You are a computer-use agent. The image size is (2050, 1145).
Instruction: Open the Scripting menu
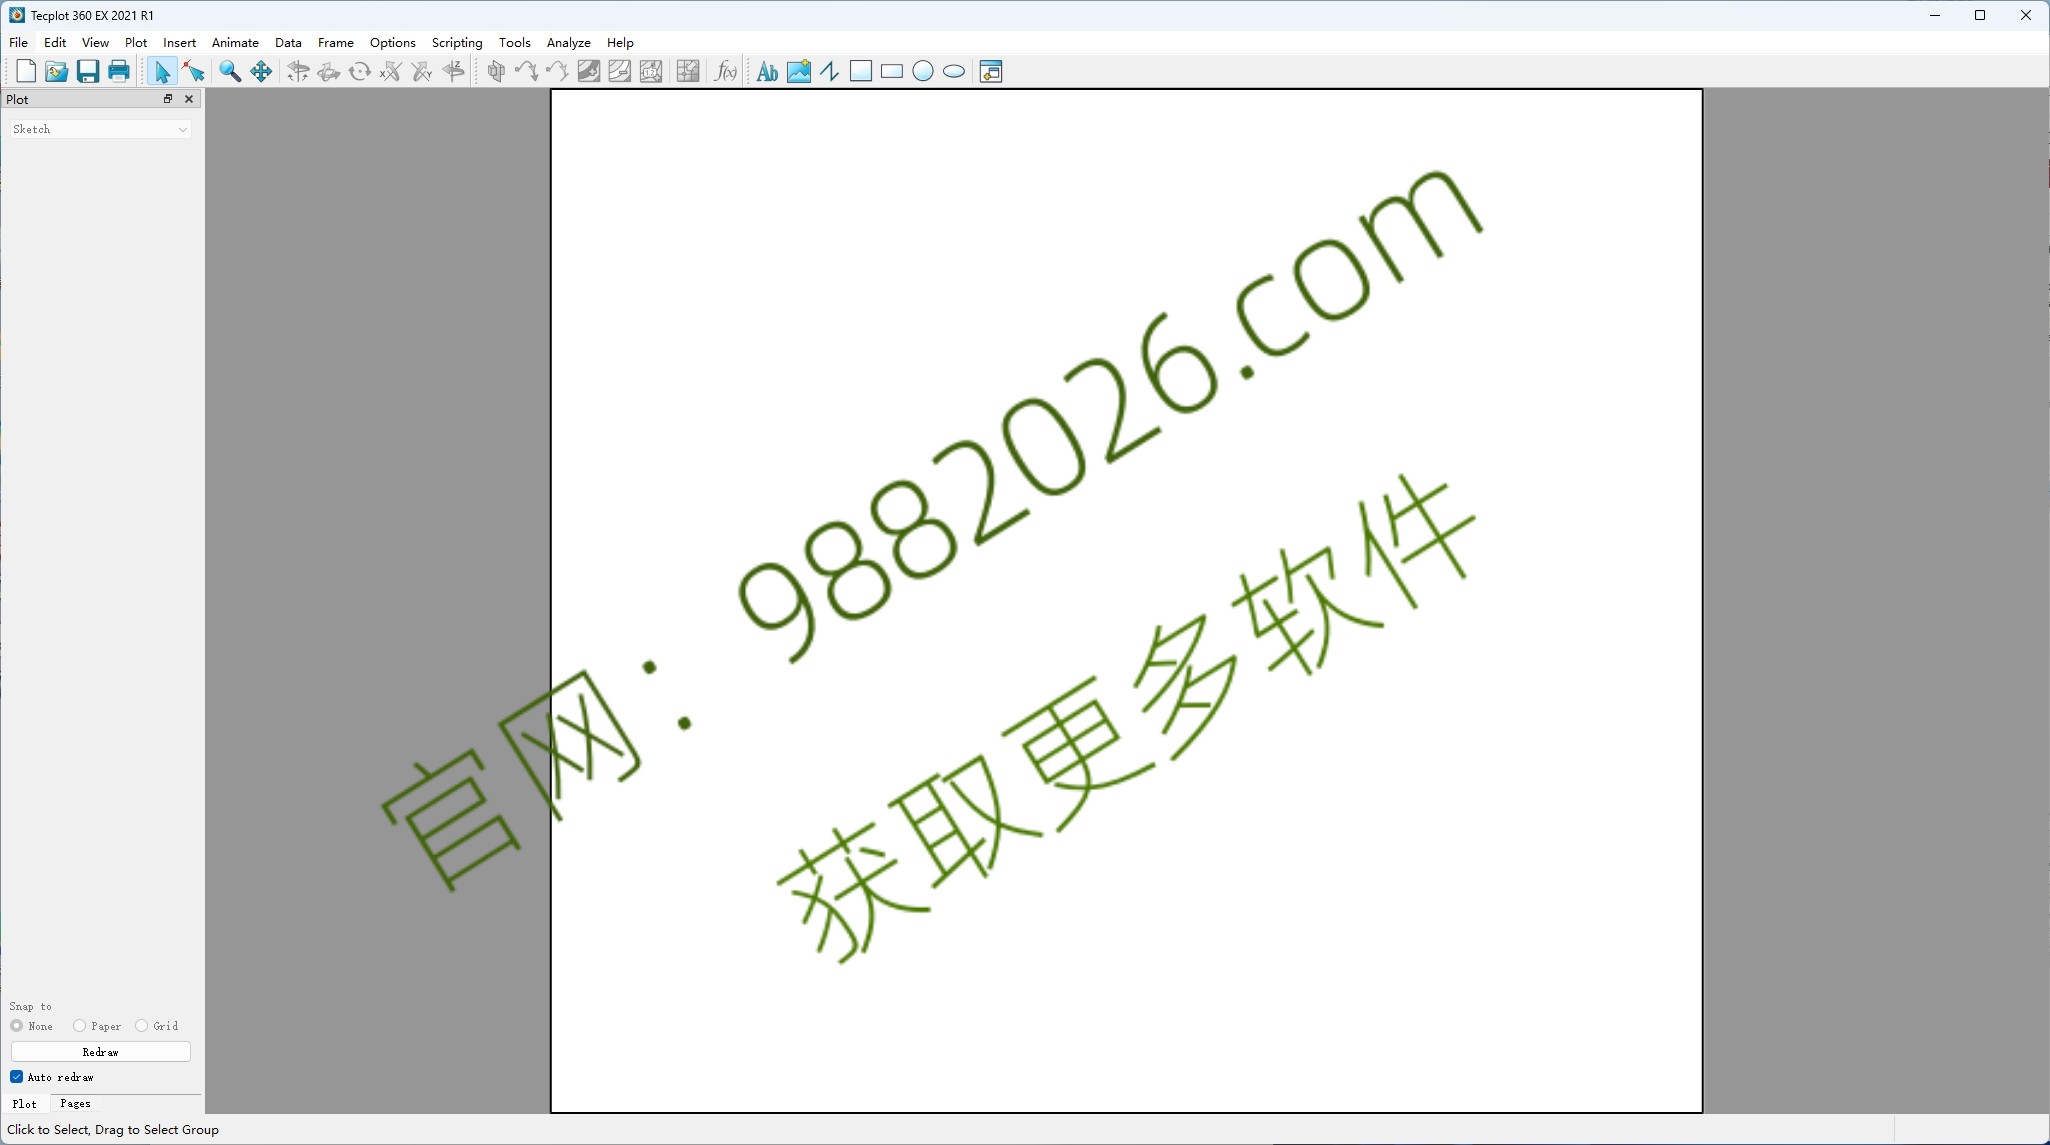pos(457,43)
